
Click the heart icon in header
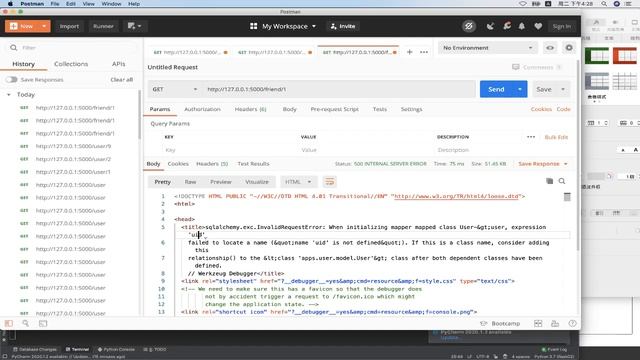pos(538,26)
